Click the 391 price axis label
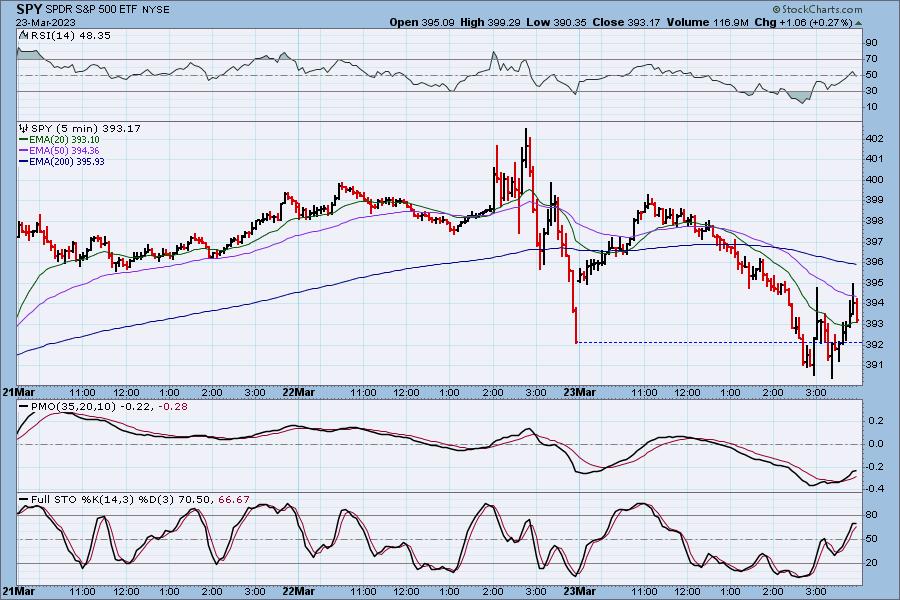The image size is (900, 600). point(874,365)
